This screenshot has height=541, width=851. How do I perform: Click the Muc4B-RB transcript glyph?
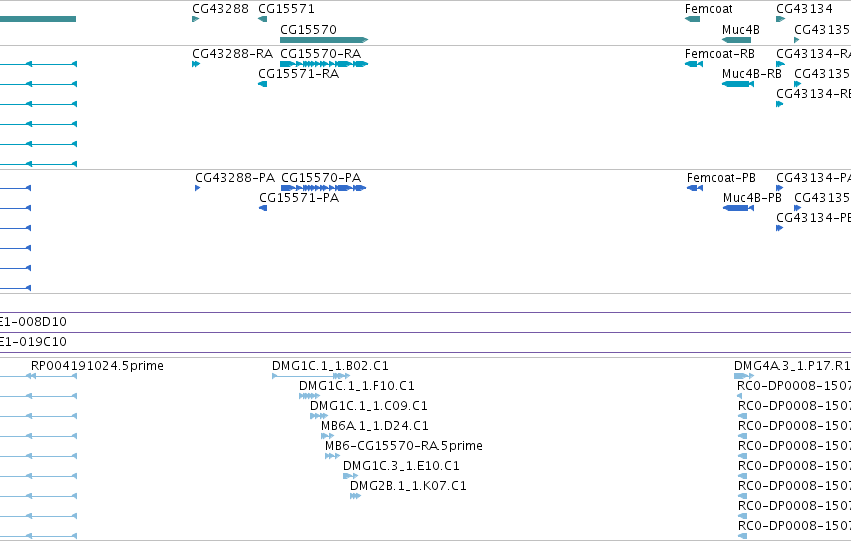click(738, 84)
